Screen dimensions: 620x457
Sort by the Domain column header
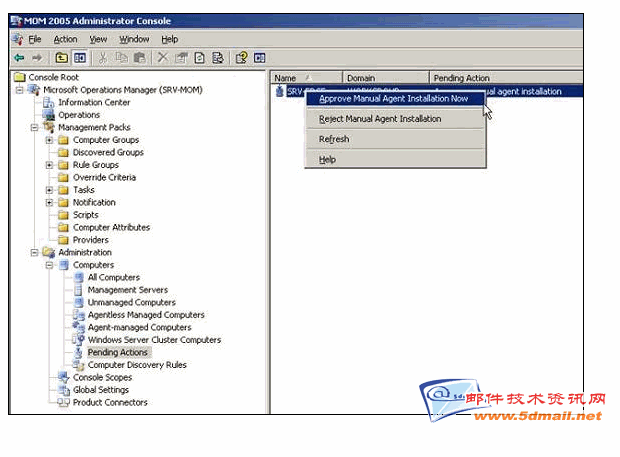[x=386, y=78]
